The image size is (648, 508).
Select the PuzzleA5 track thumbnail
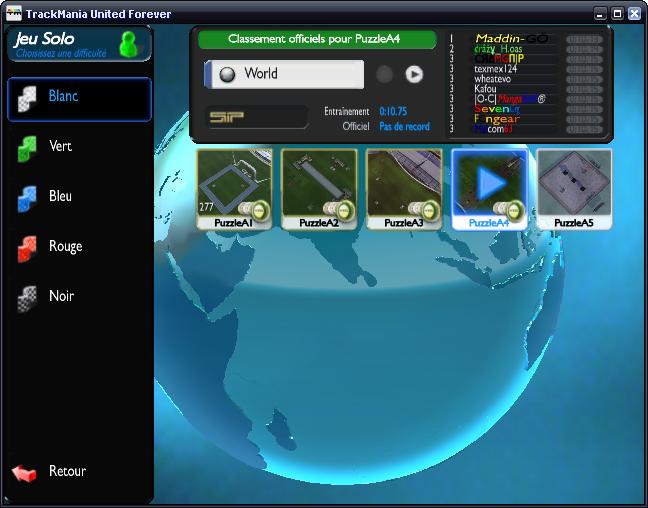(574, 183)
